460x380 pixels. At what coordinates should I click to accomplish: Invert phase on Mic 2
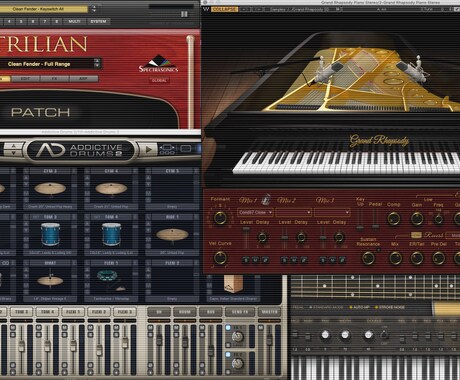coord(304,260)
